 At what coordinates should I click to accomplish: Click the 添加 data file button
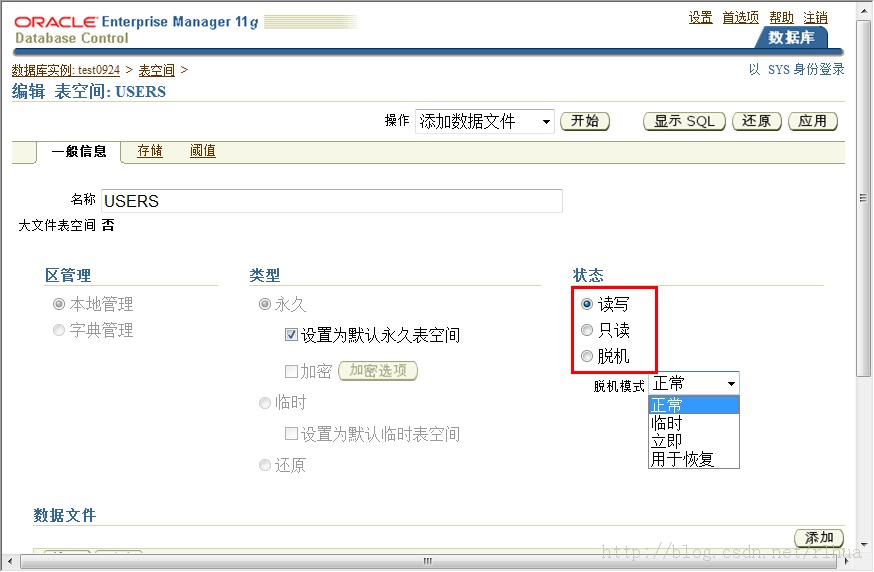pos(819,537)
